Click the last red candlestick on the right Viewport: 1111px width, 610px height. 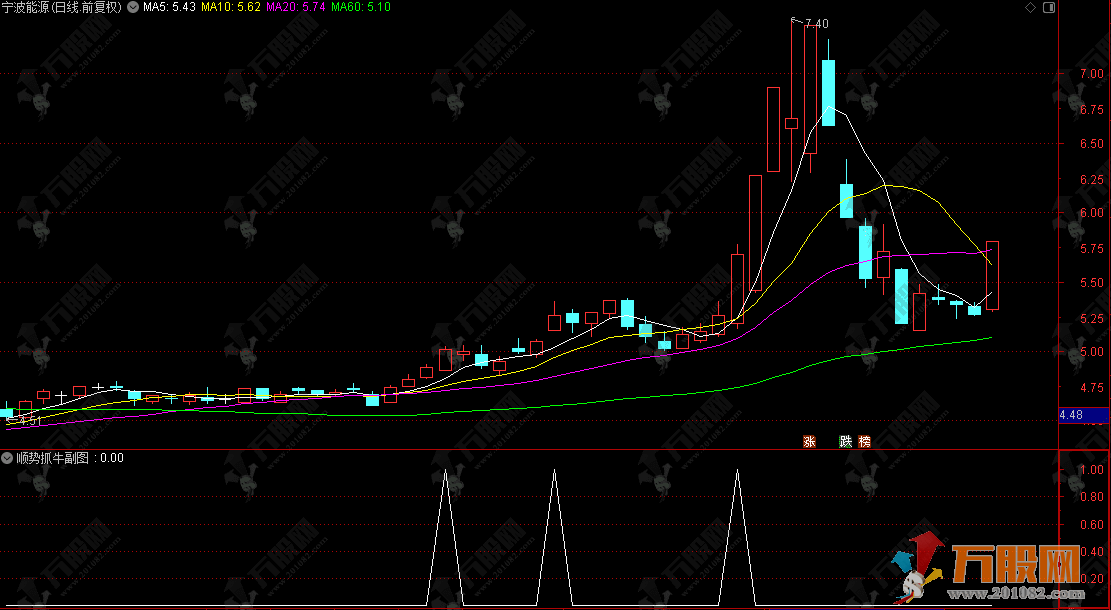[x=992, y=275]
